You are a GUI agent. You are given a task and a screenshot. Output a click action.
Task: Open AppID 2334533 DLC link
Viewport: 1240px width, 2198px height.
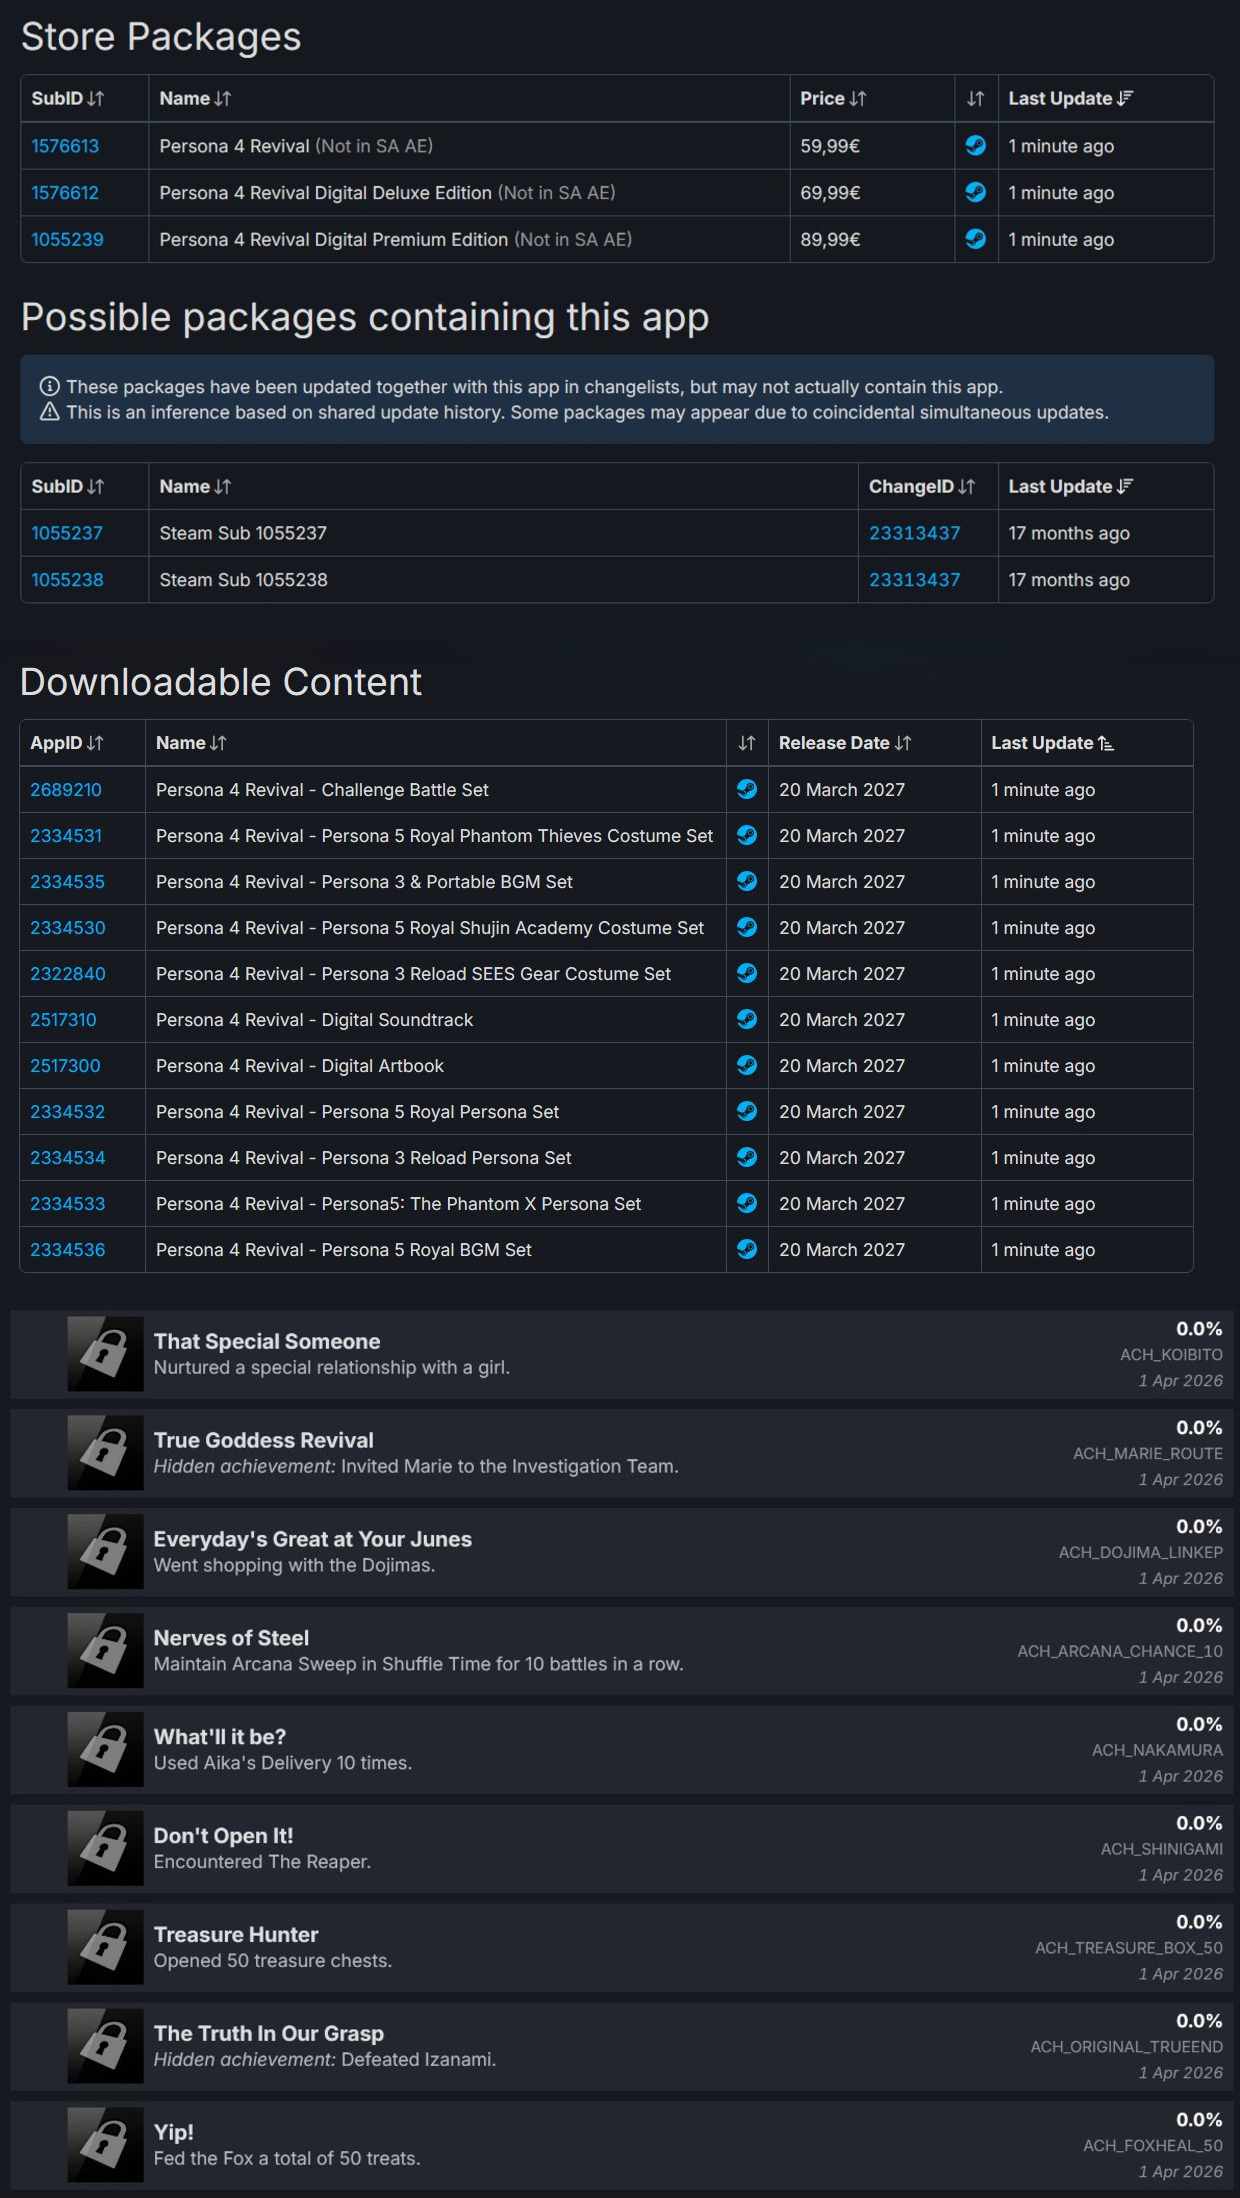(67, 1203)
